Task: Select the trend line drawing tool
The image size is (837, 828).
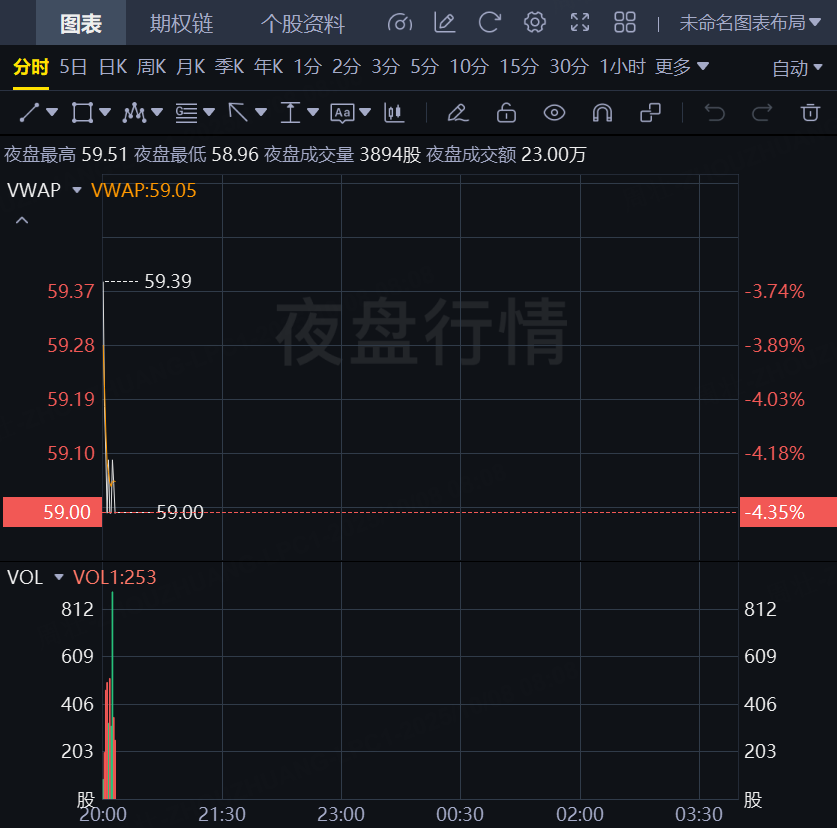Action: [29, 113]
